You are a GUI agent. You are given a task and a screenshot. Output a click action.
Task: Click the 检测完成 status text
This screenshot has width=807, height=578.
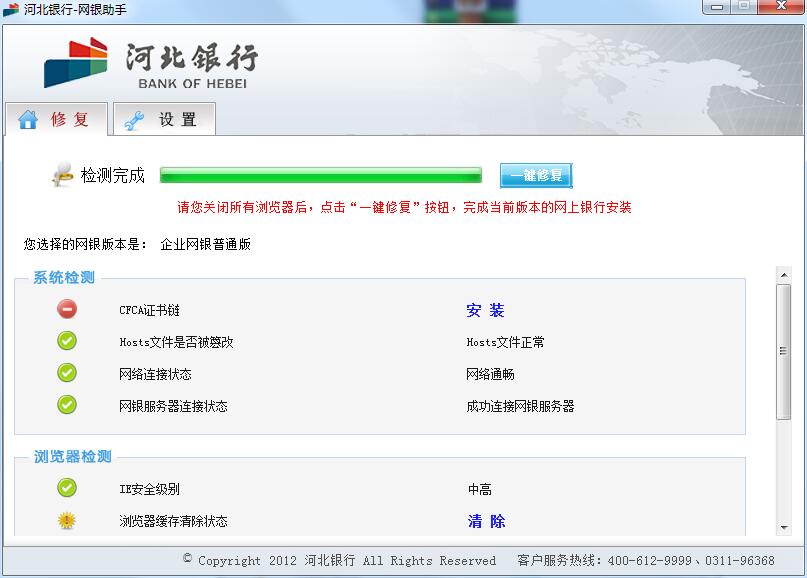coord(113,176)
